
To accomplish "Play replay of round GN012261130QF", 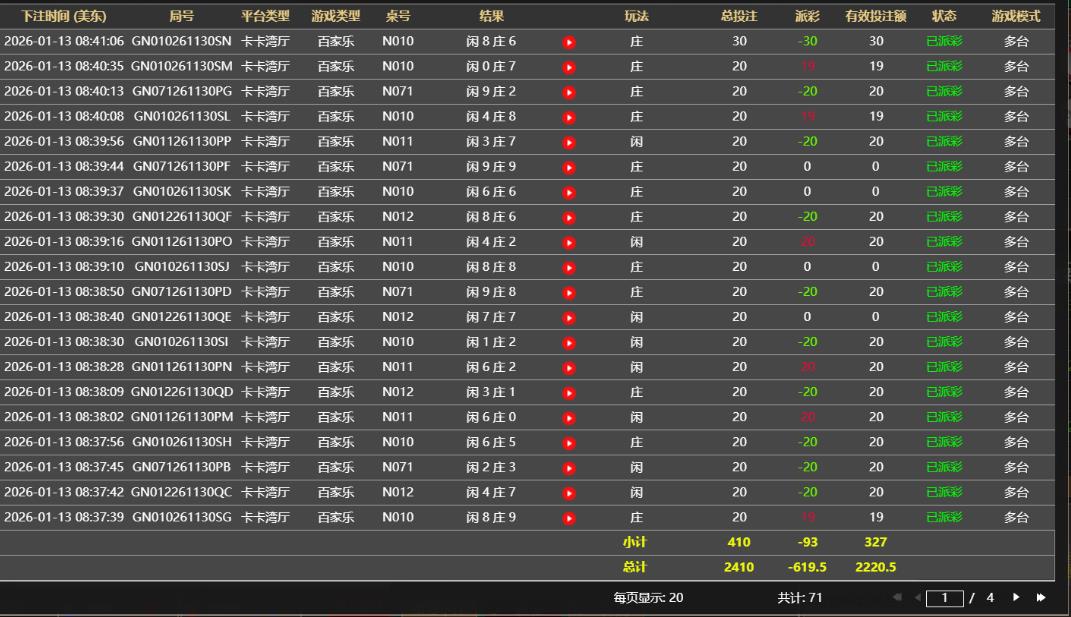I will click(x=569, y=217).
